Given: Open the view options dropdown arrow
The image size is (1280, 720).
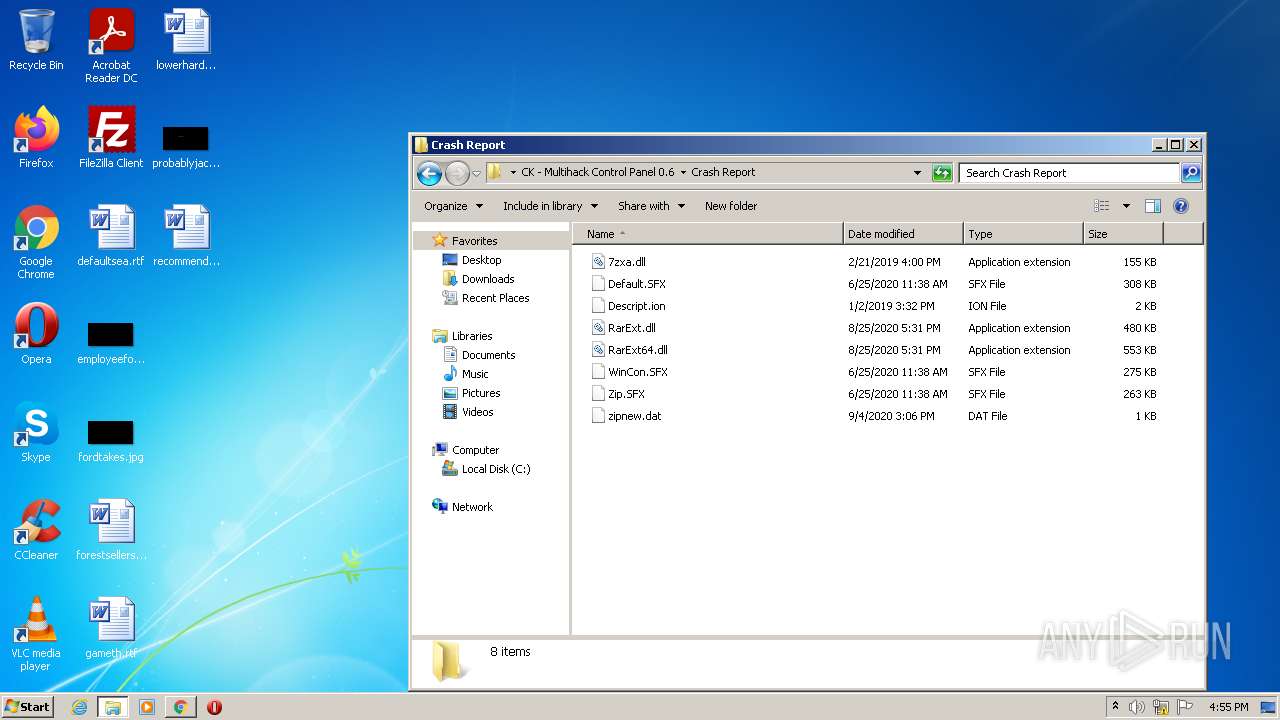Looking at the screenshot, I should pyautogui.click(x=1126, y=206).
